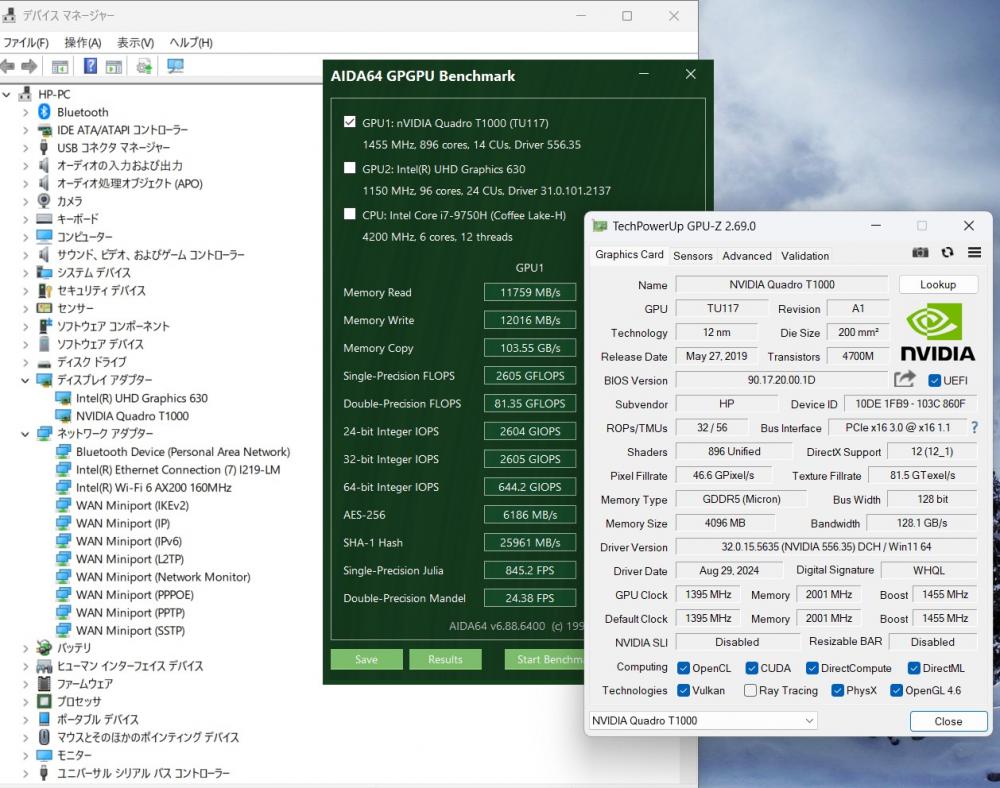Click the blue help icon in Device Manager toolbar
The height and width of the screenshot is (788, 1000).
pyautogui.click(x=90, y=66)
